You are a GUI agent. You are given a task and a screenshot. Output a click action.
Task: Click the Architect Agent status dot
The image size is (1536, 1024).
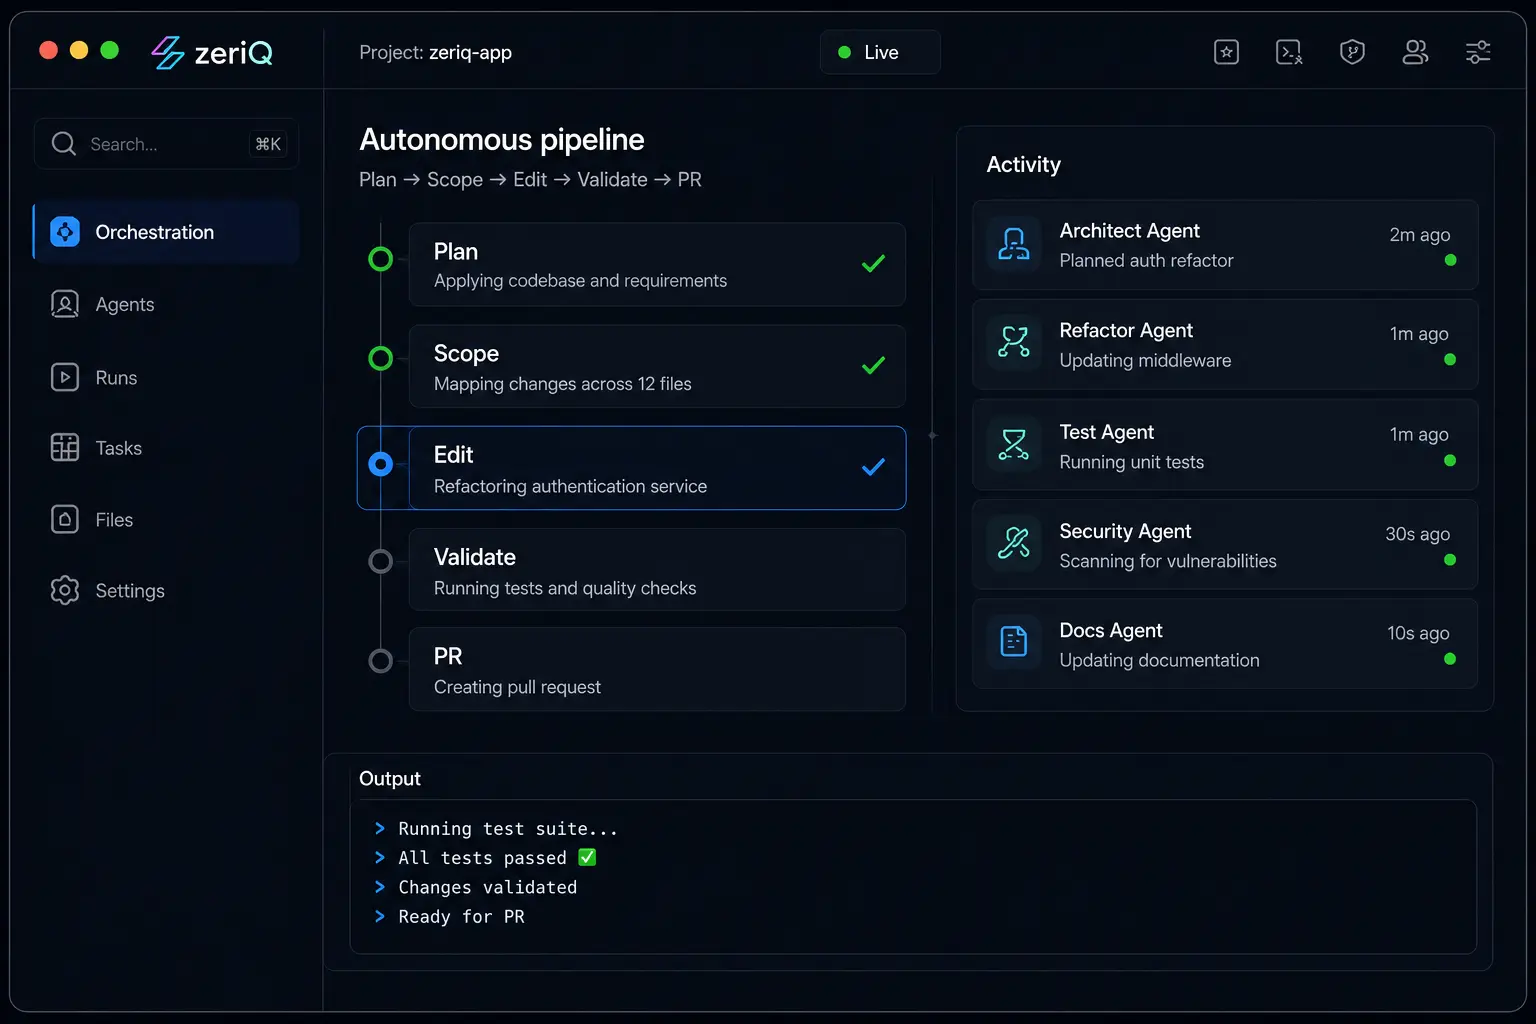(x=1450, y=260)
